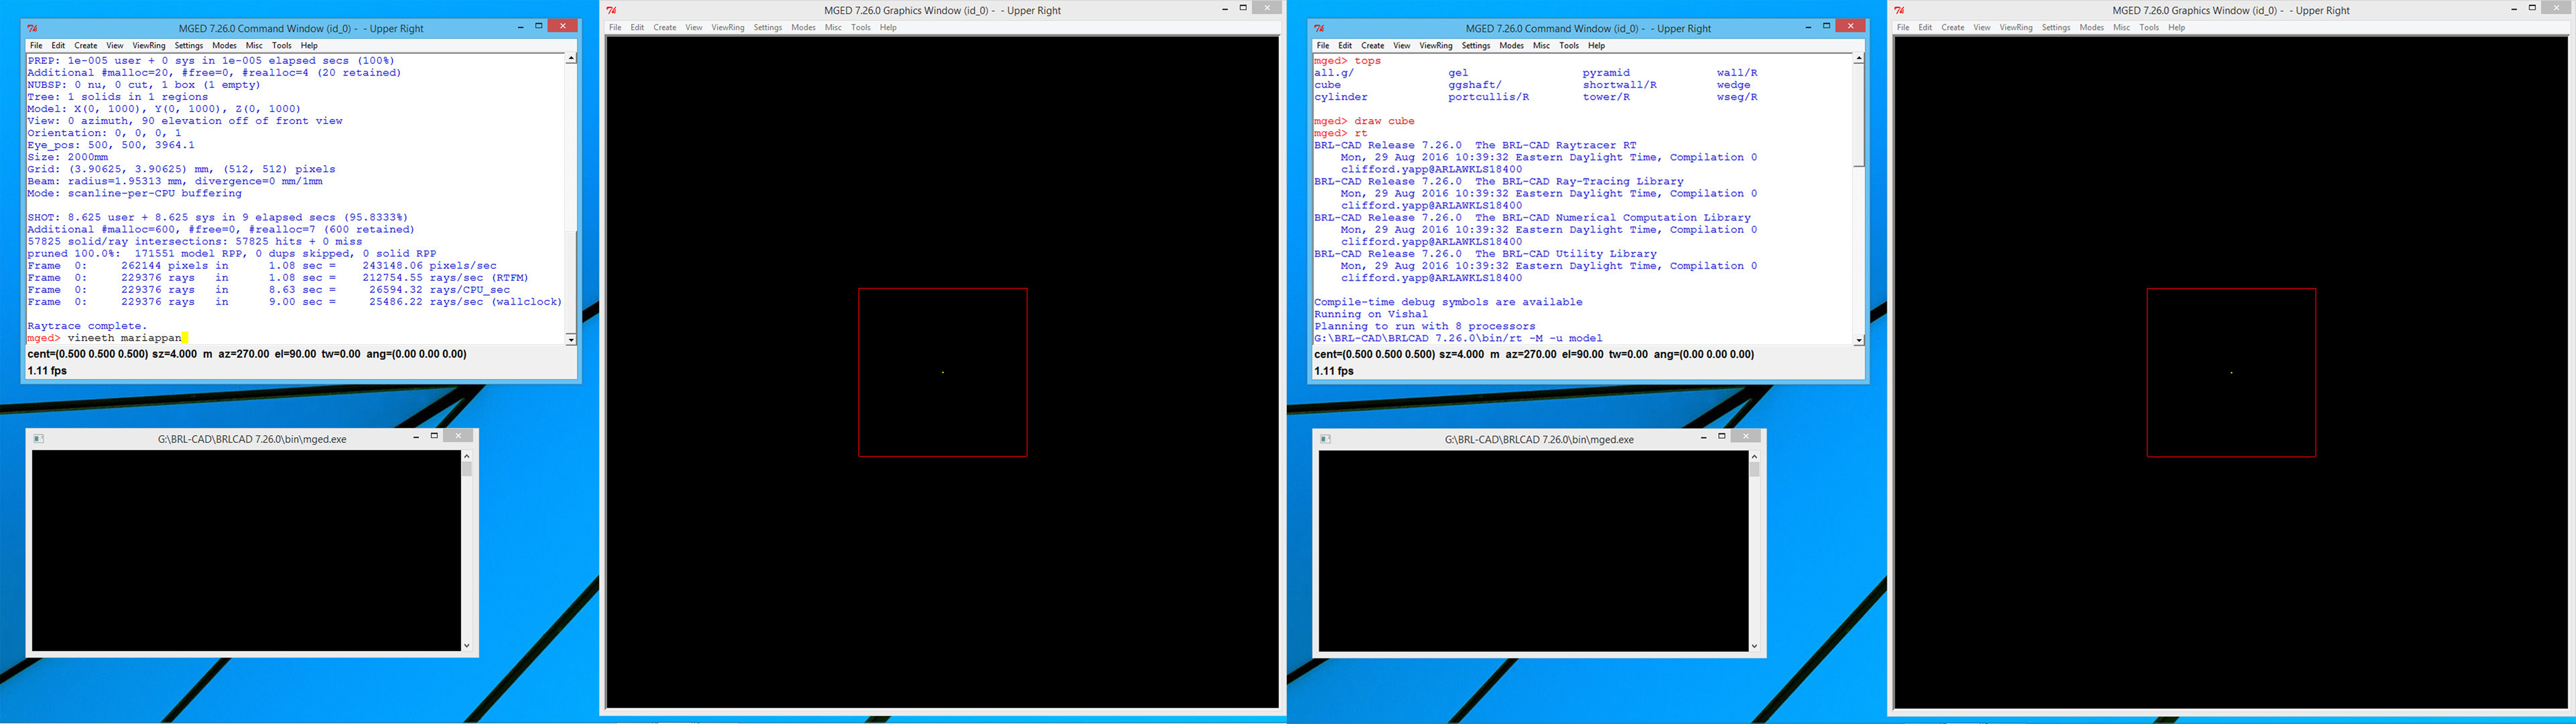The width and height of the screenshot is (2576, 724).
Task: Click title-bar icon of right mged.exe console
Action: click(x=1325, y=439)
